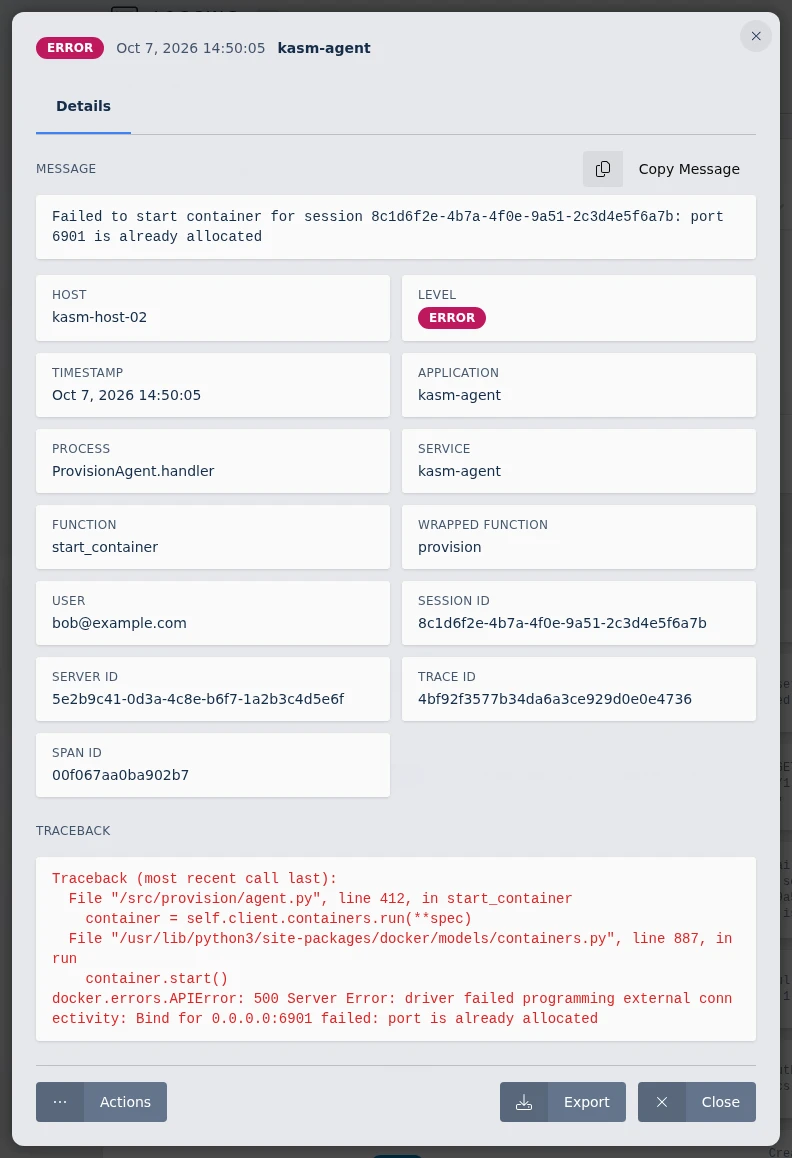Open the Details tab

coord(83,106)
